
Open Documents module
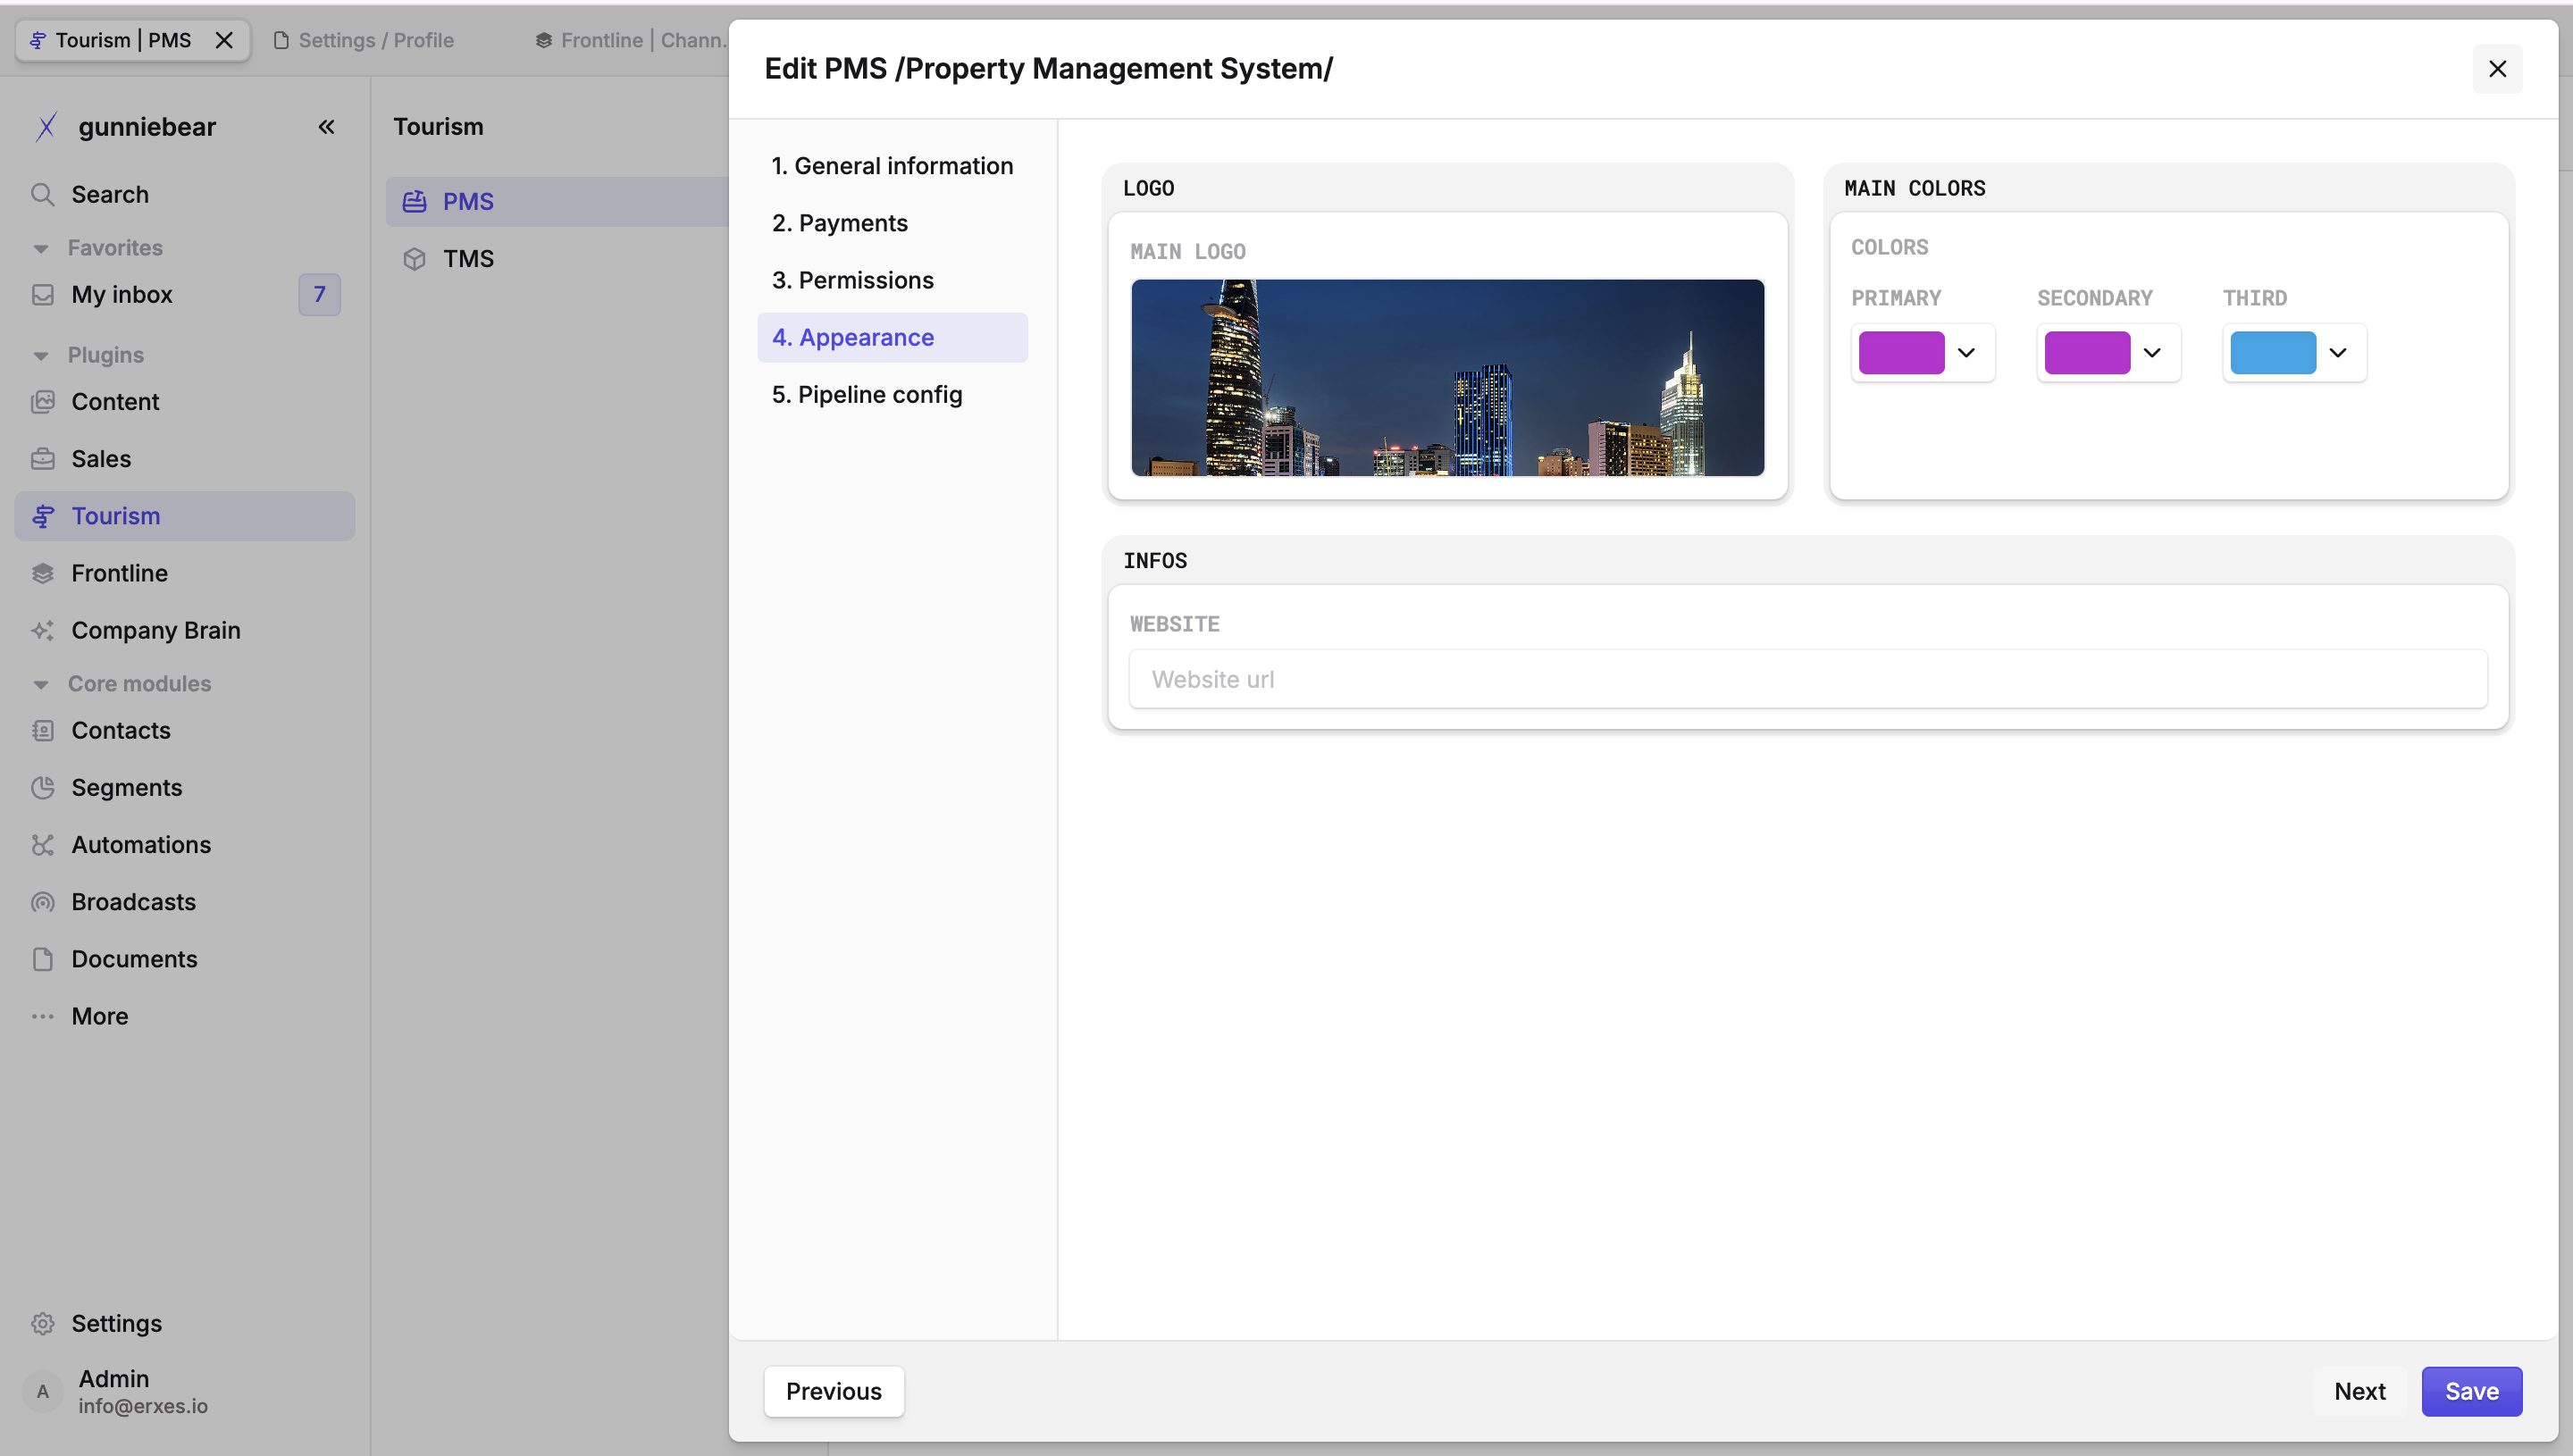[185, 958]
